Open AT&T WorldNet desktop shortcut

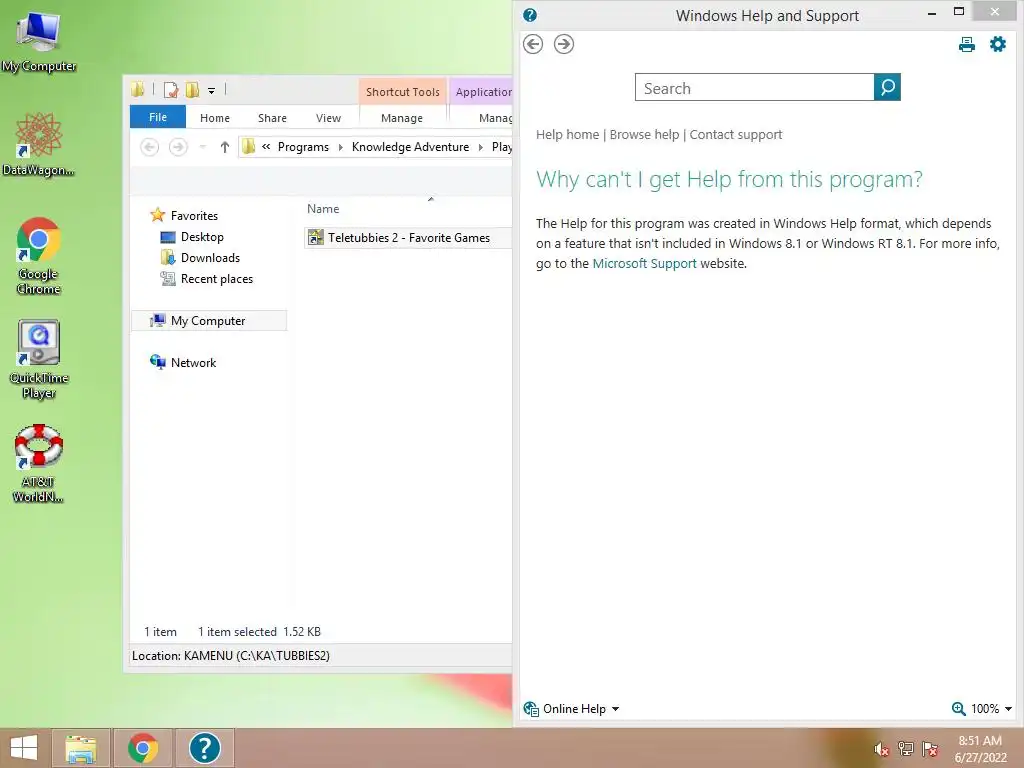tap(39, 464)
